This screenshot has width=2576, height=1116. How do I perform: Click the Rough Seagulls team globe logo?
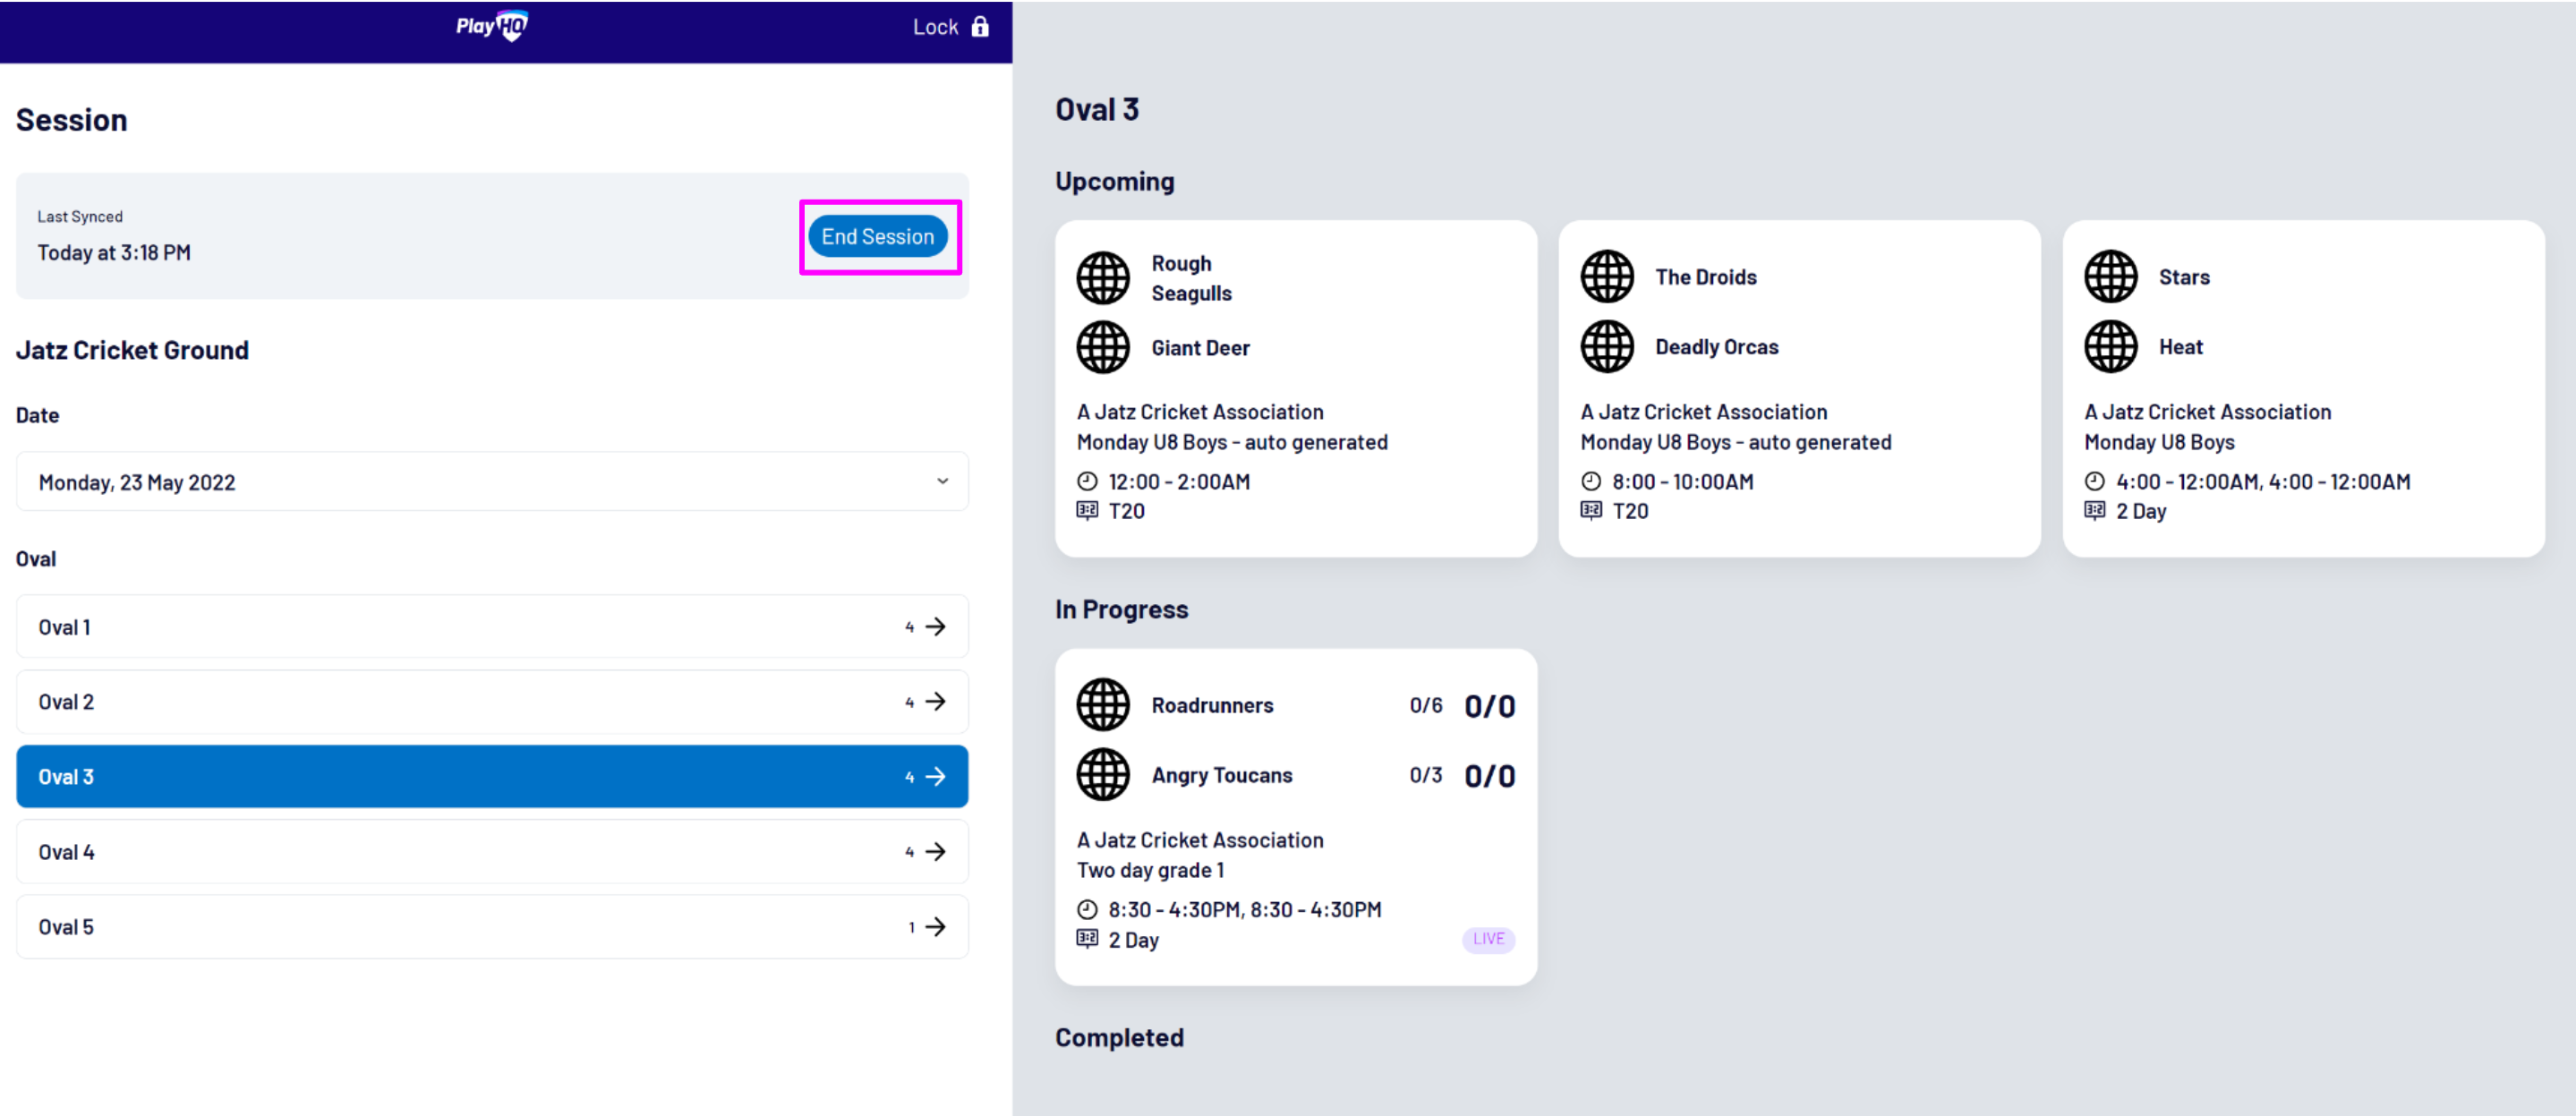(x=1102, y=277)
